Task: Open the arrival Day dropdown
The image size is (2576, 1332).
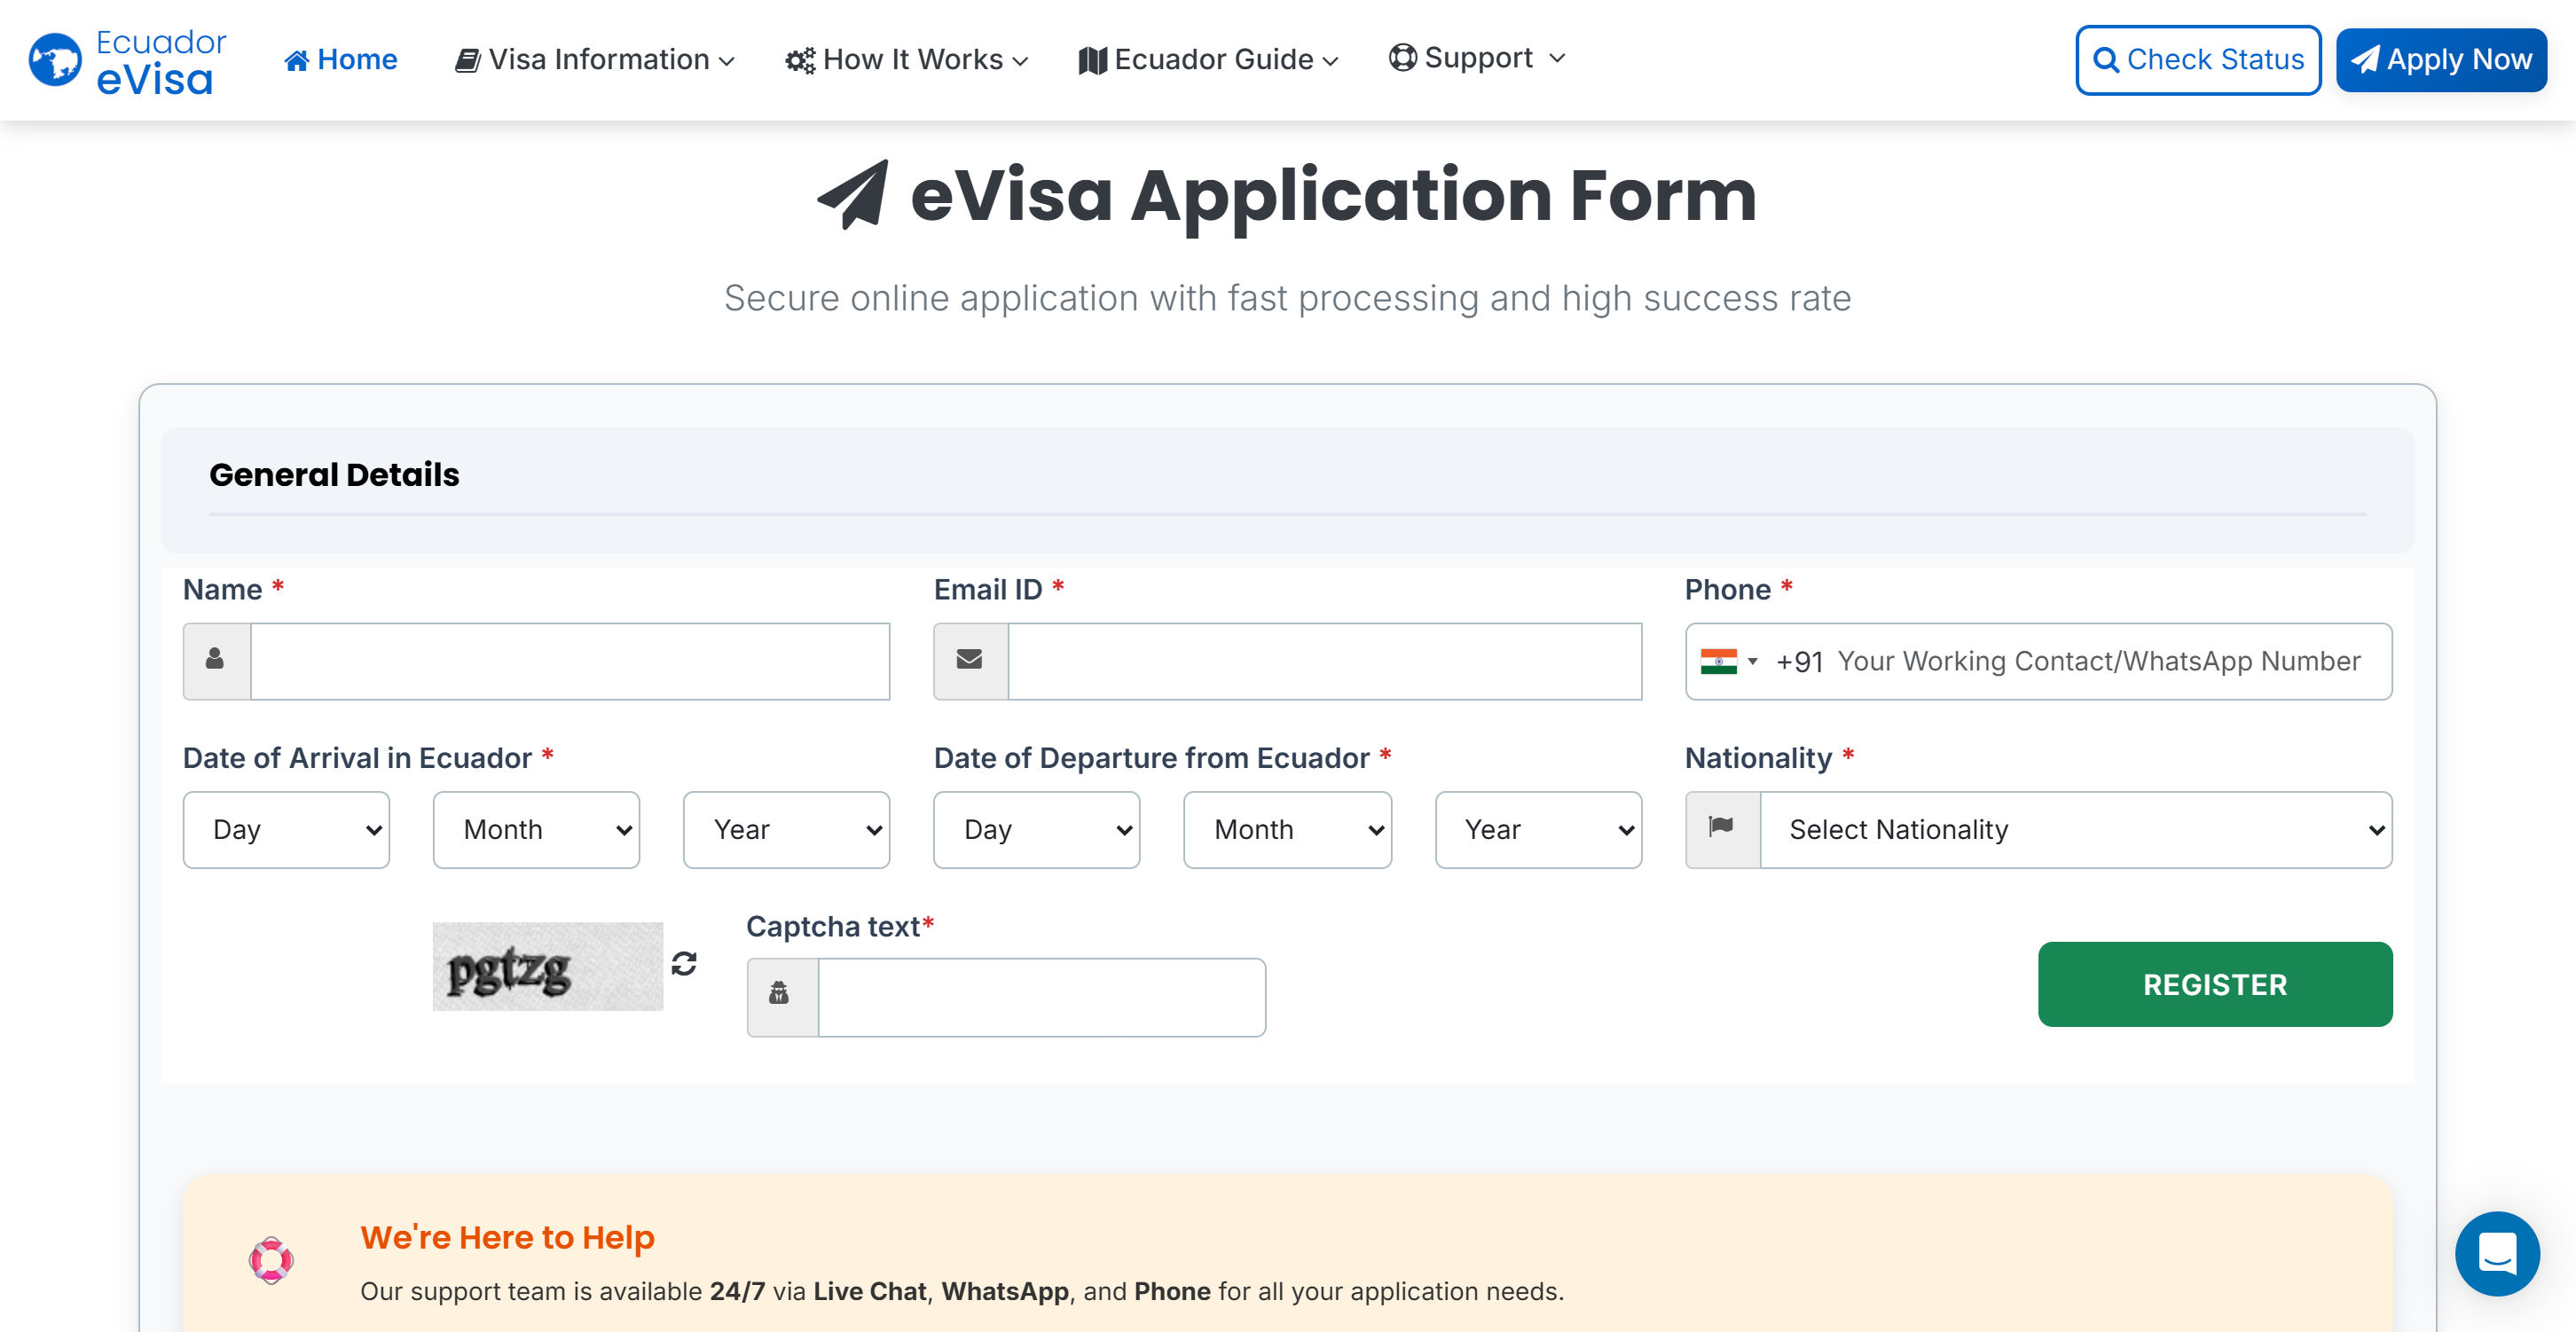Action: click(286, 829)
